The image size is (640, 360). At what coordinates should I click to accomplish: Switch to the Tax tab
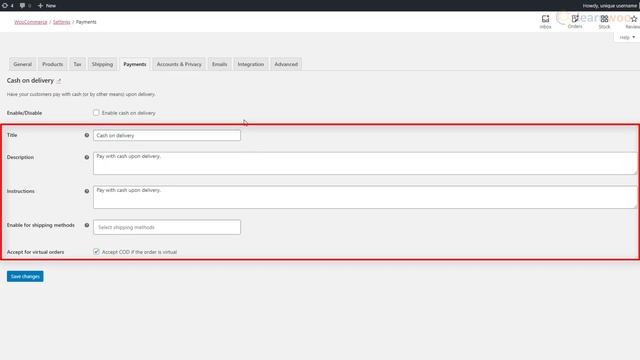click(x=77, y=64)
